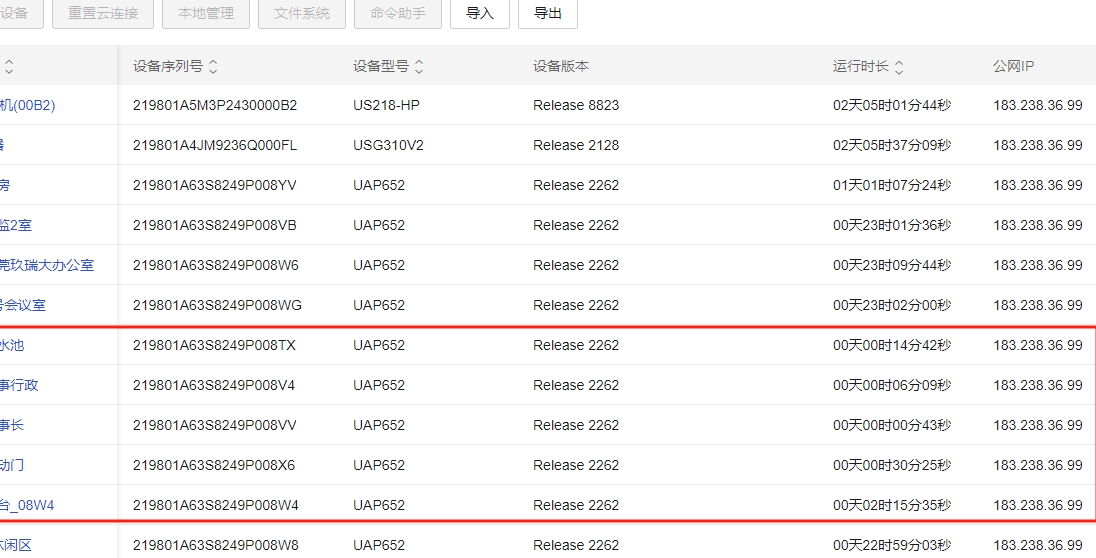Open device link 台_08W4
Viewport: 1096px width, 558px height.
pyautogui.click(x=27, y=505)
